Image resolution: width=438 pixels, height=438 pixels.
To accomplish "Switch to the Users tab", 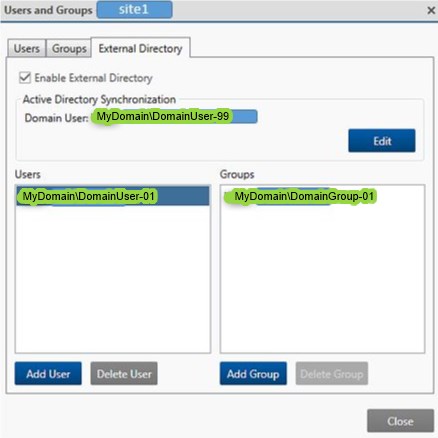I will tap(27, 49).
